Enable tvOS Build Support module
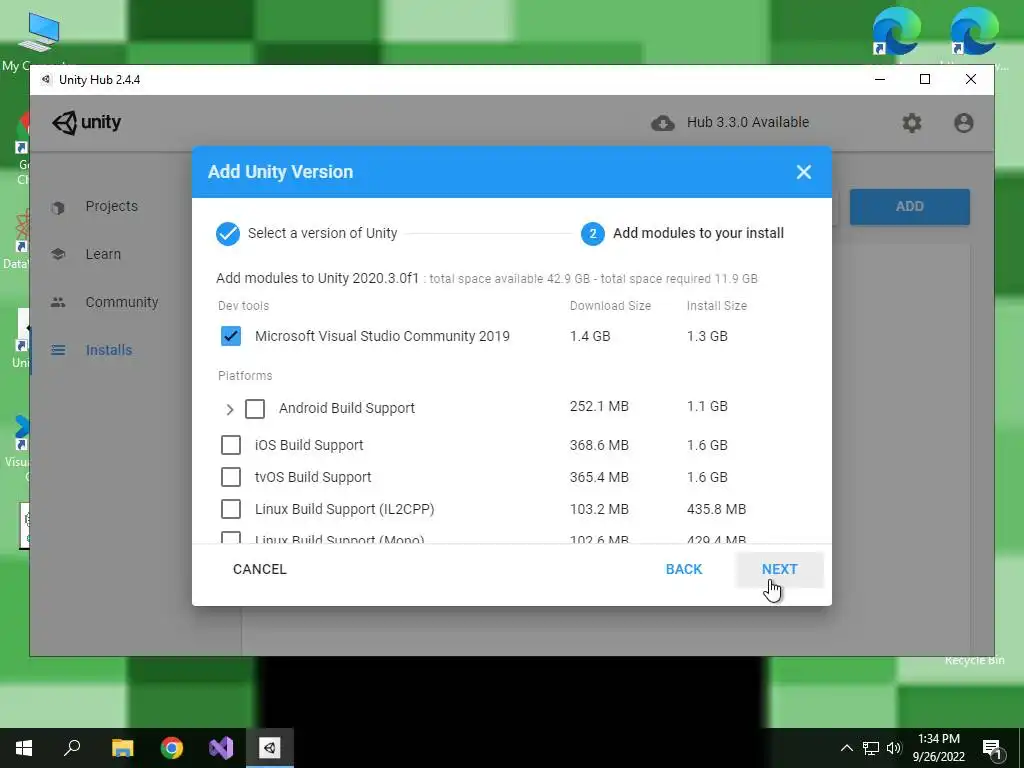The height and width of the screenshot is (768, 1024). pos(231,477)
